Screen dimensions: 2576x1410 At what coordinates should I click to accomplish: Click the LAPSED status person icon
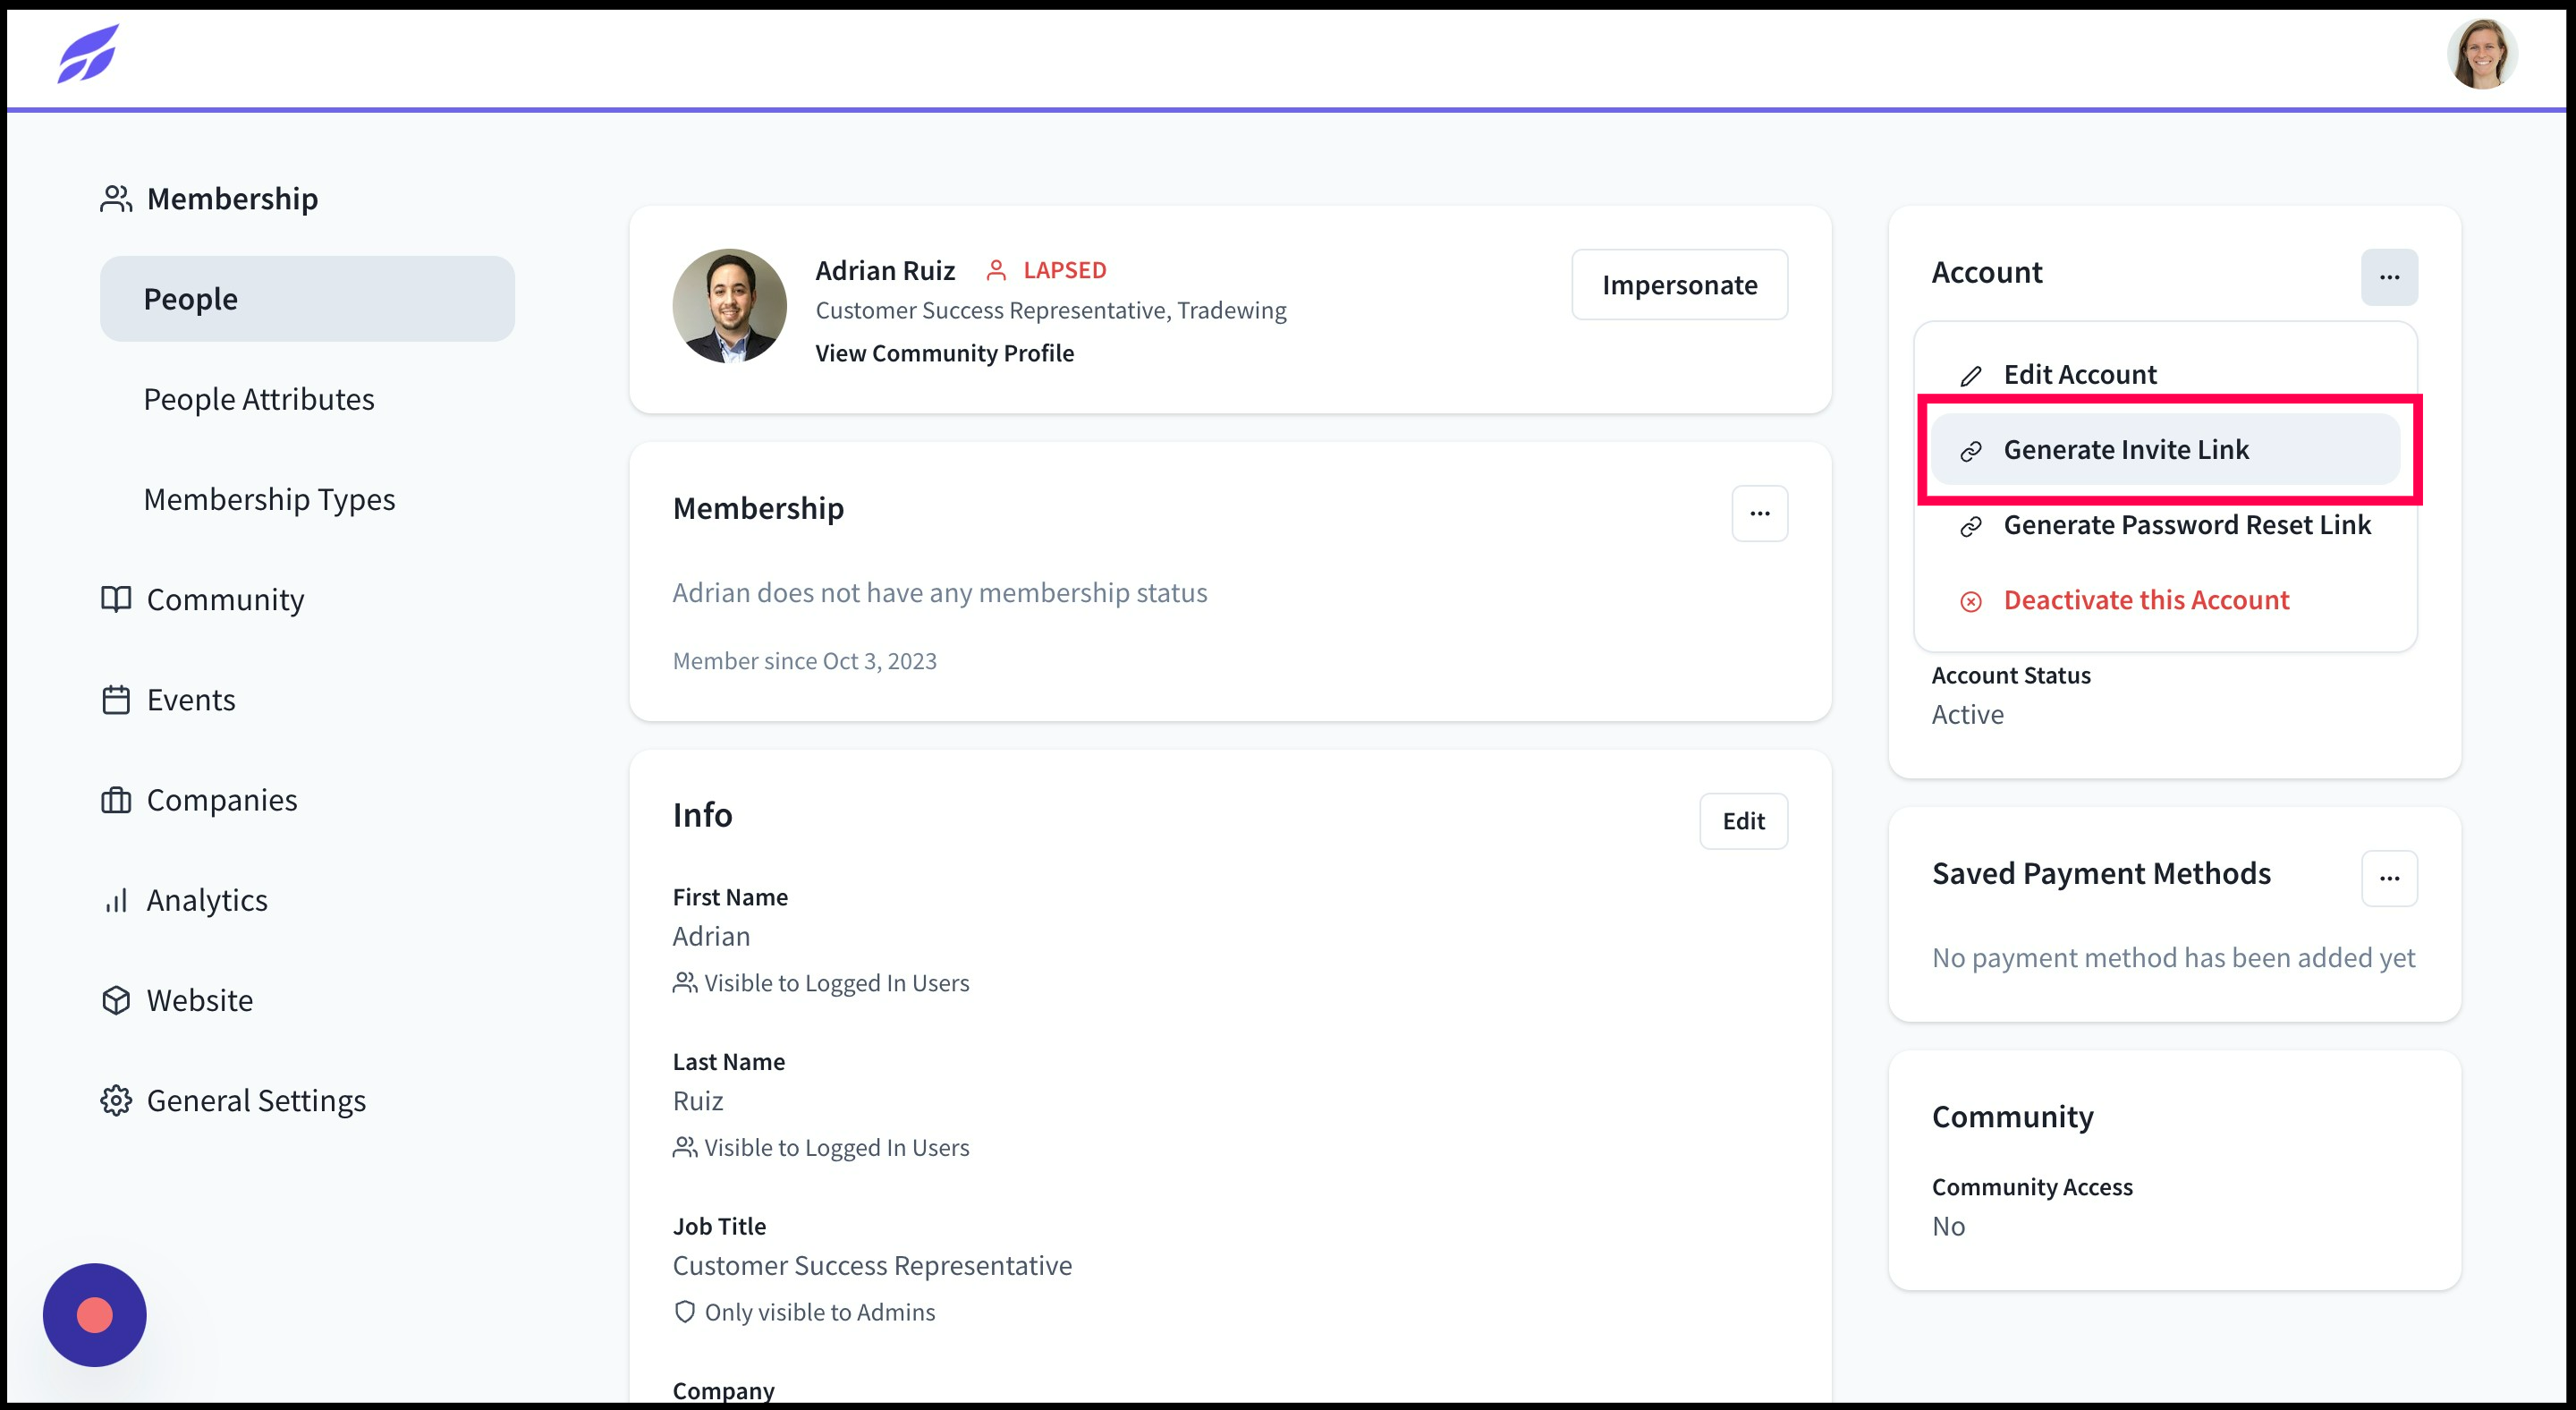pos(996,270)
